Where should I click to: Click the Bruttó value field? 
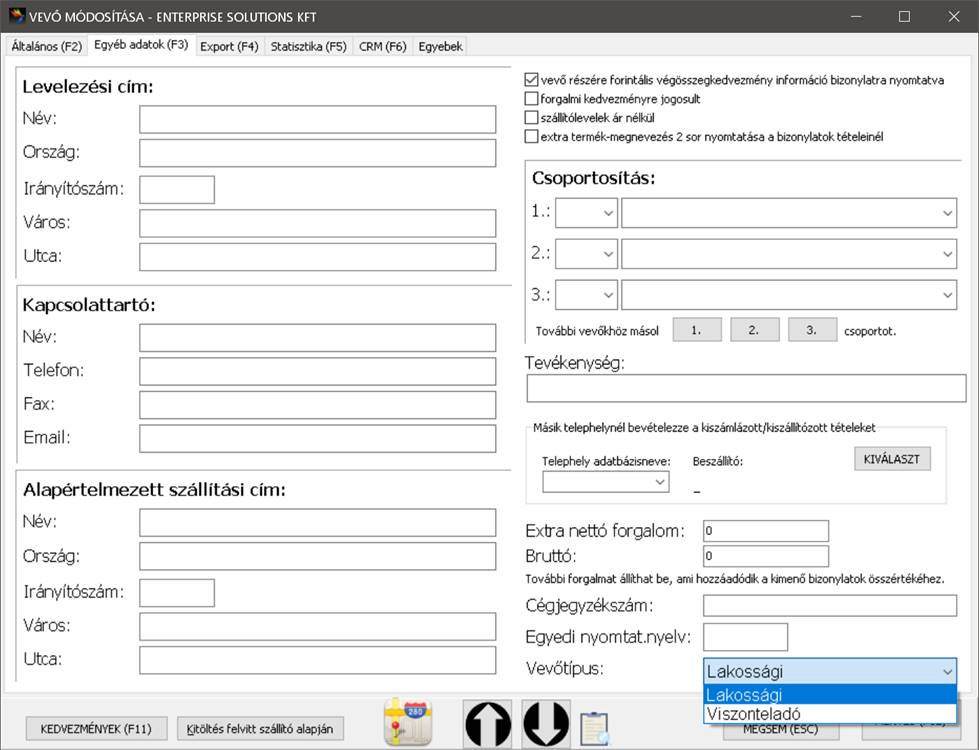(x=766, y=556)
